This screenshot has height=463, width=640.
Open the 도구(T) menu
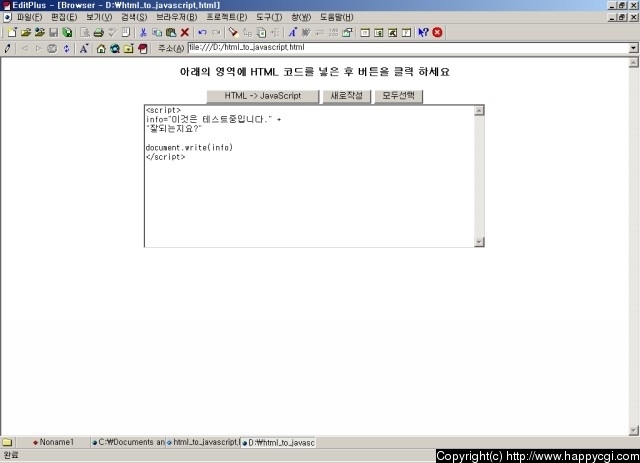(x=269, y=17)
